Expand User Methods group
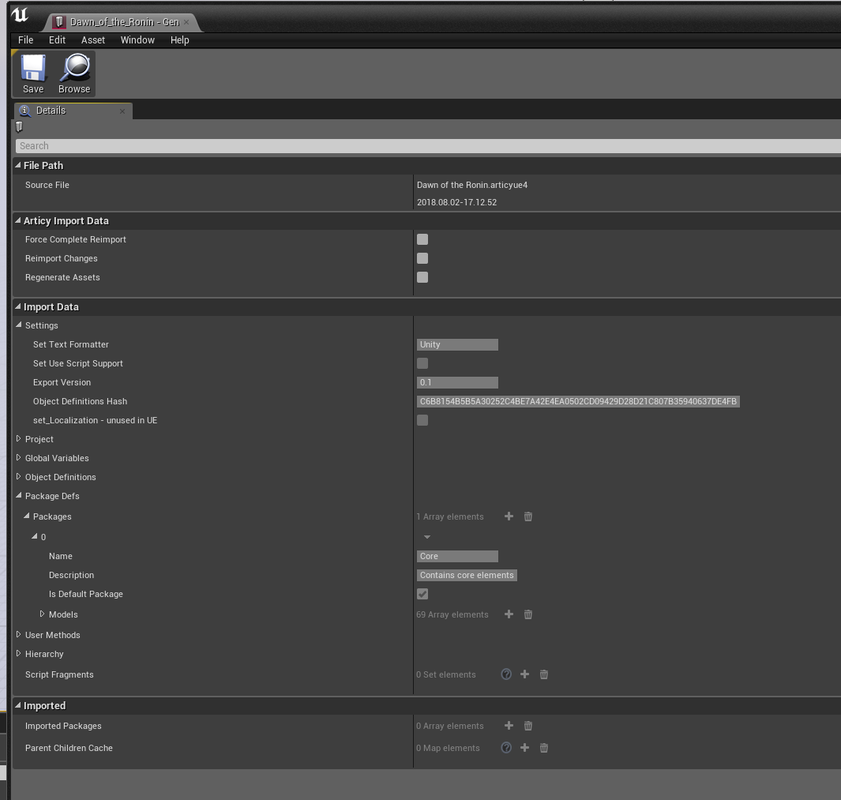 click(19, 634)
